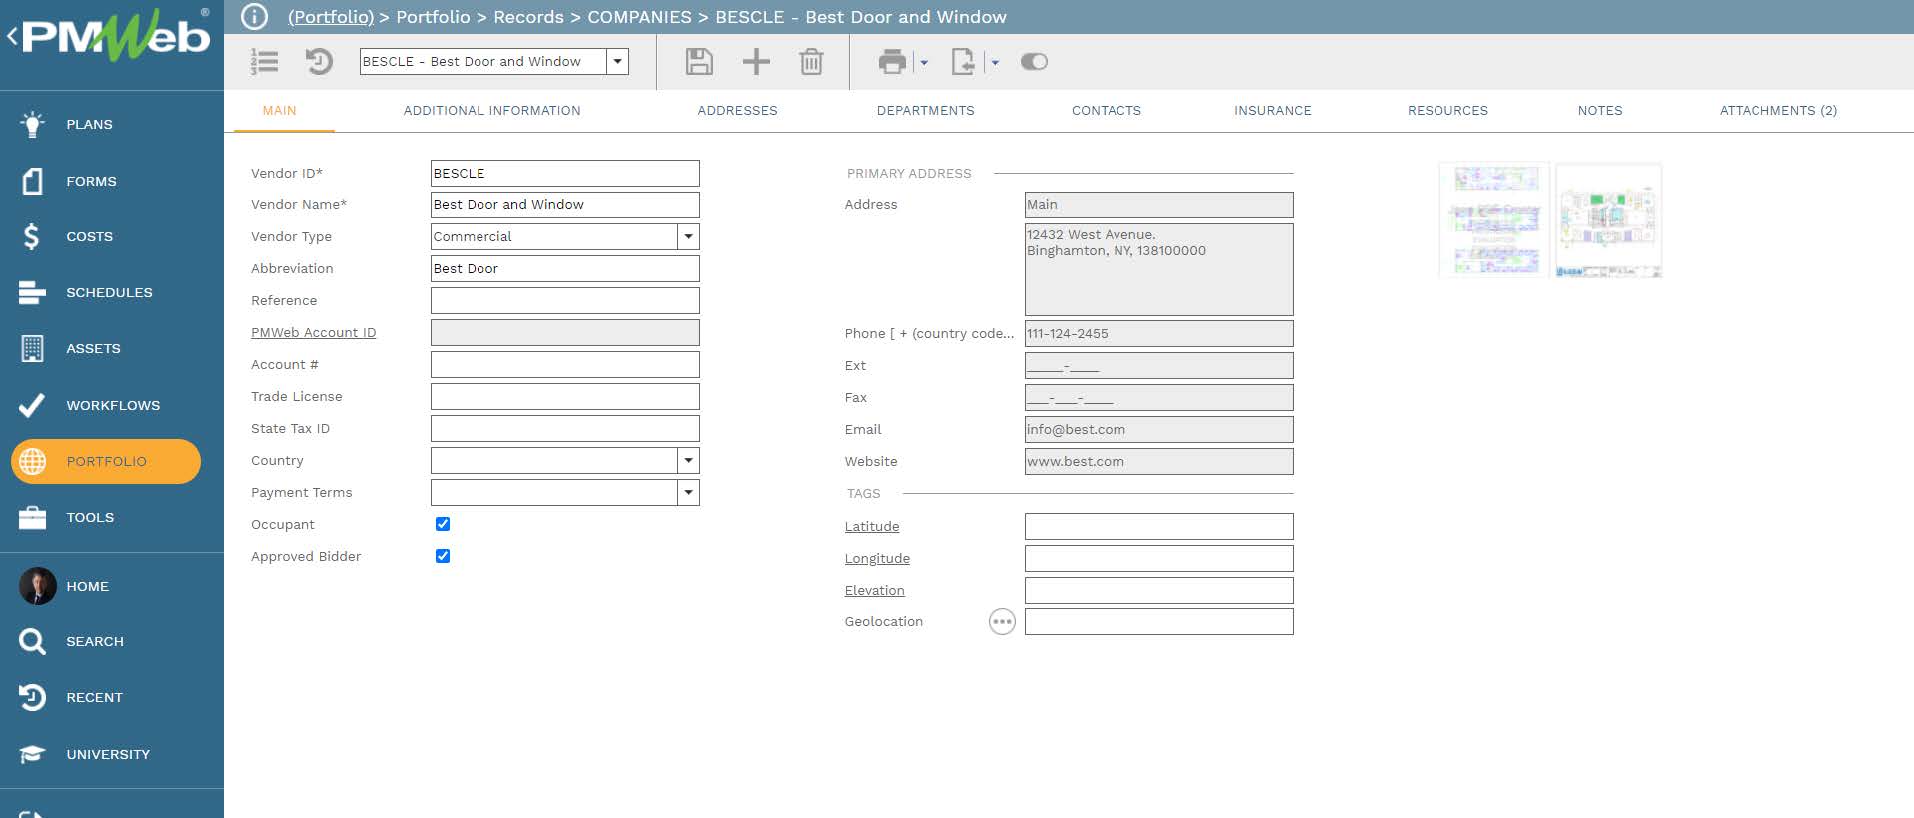Switch to the Insurance tab

tap(1272, 111)
